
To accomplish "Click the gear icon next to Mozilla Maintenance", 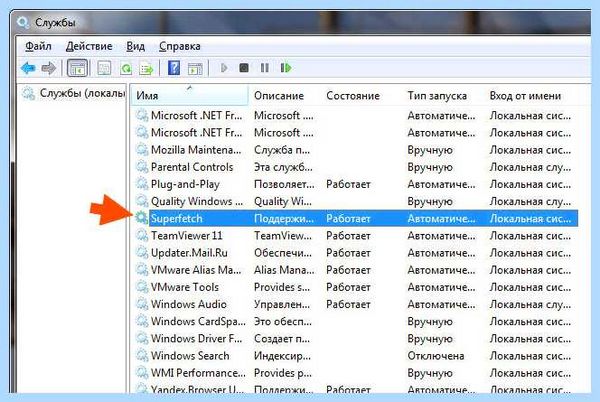I will [142, 150].
